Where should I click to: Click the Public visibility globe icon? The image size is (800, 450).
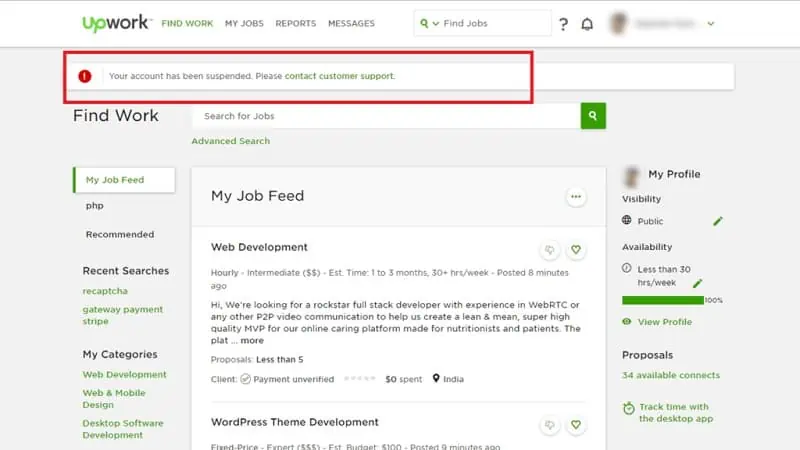pyautogui.click(x=627, y=220)
